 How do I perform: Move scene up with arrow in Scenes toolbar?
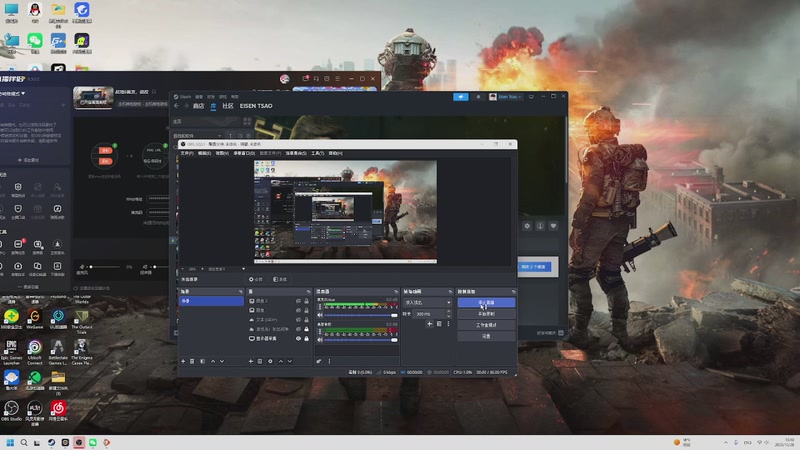(213, 361)
